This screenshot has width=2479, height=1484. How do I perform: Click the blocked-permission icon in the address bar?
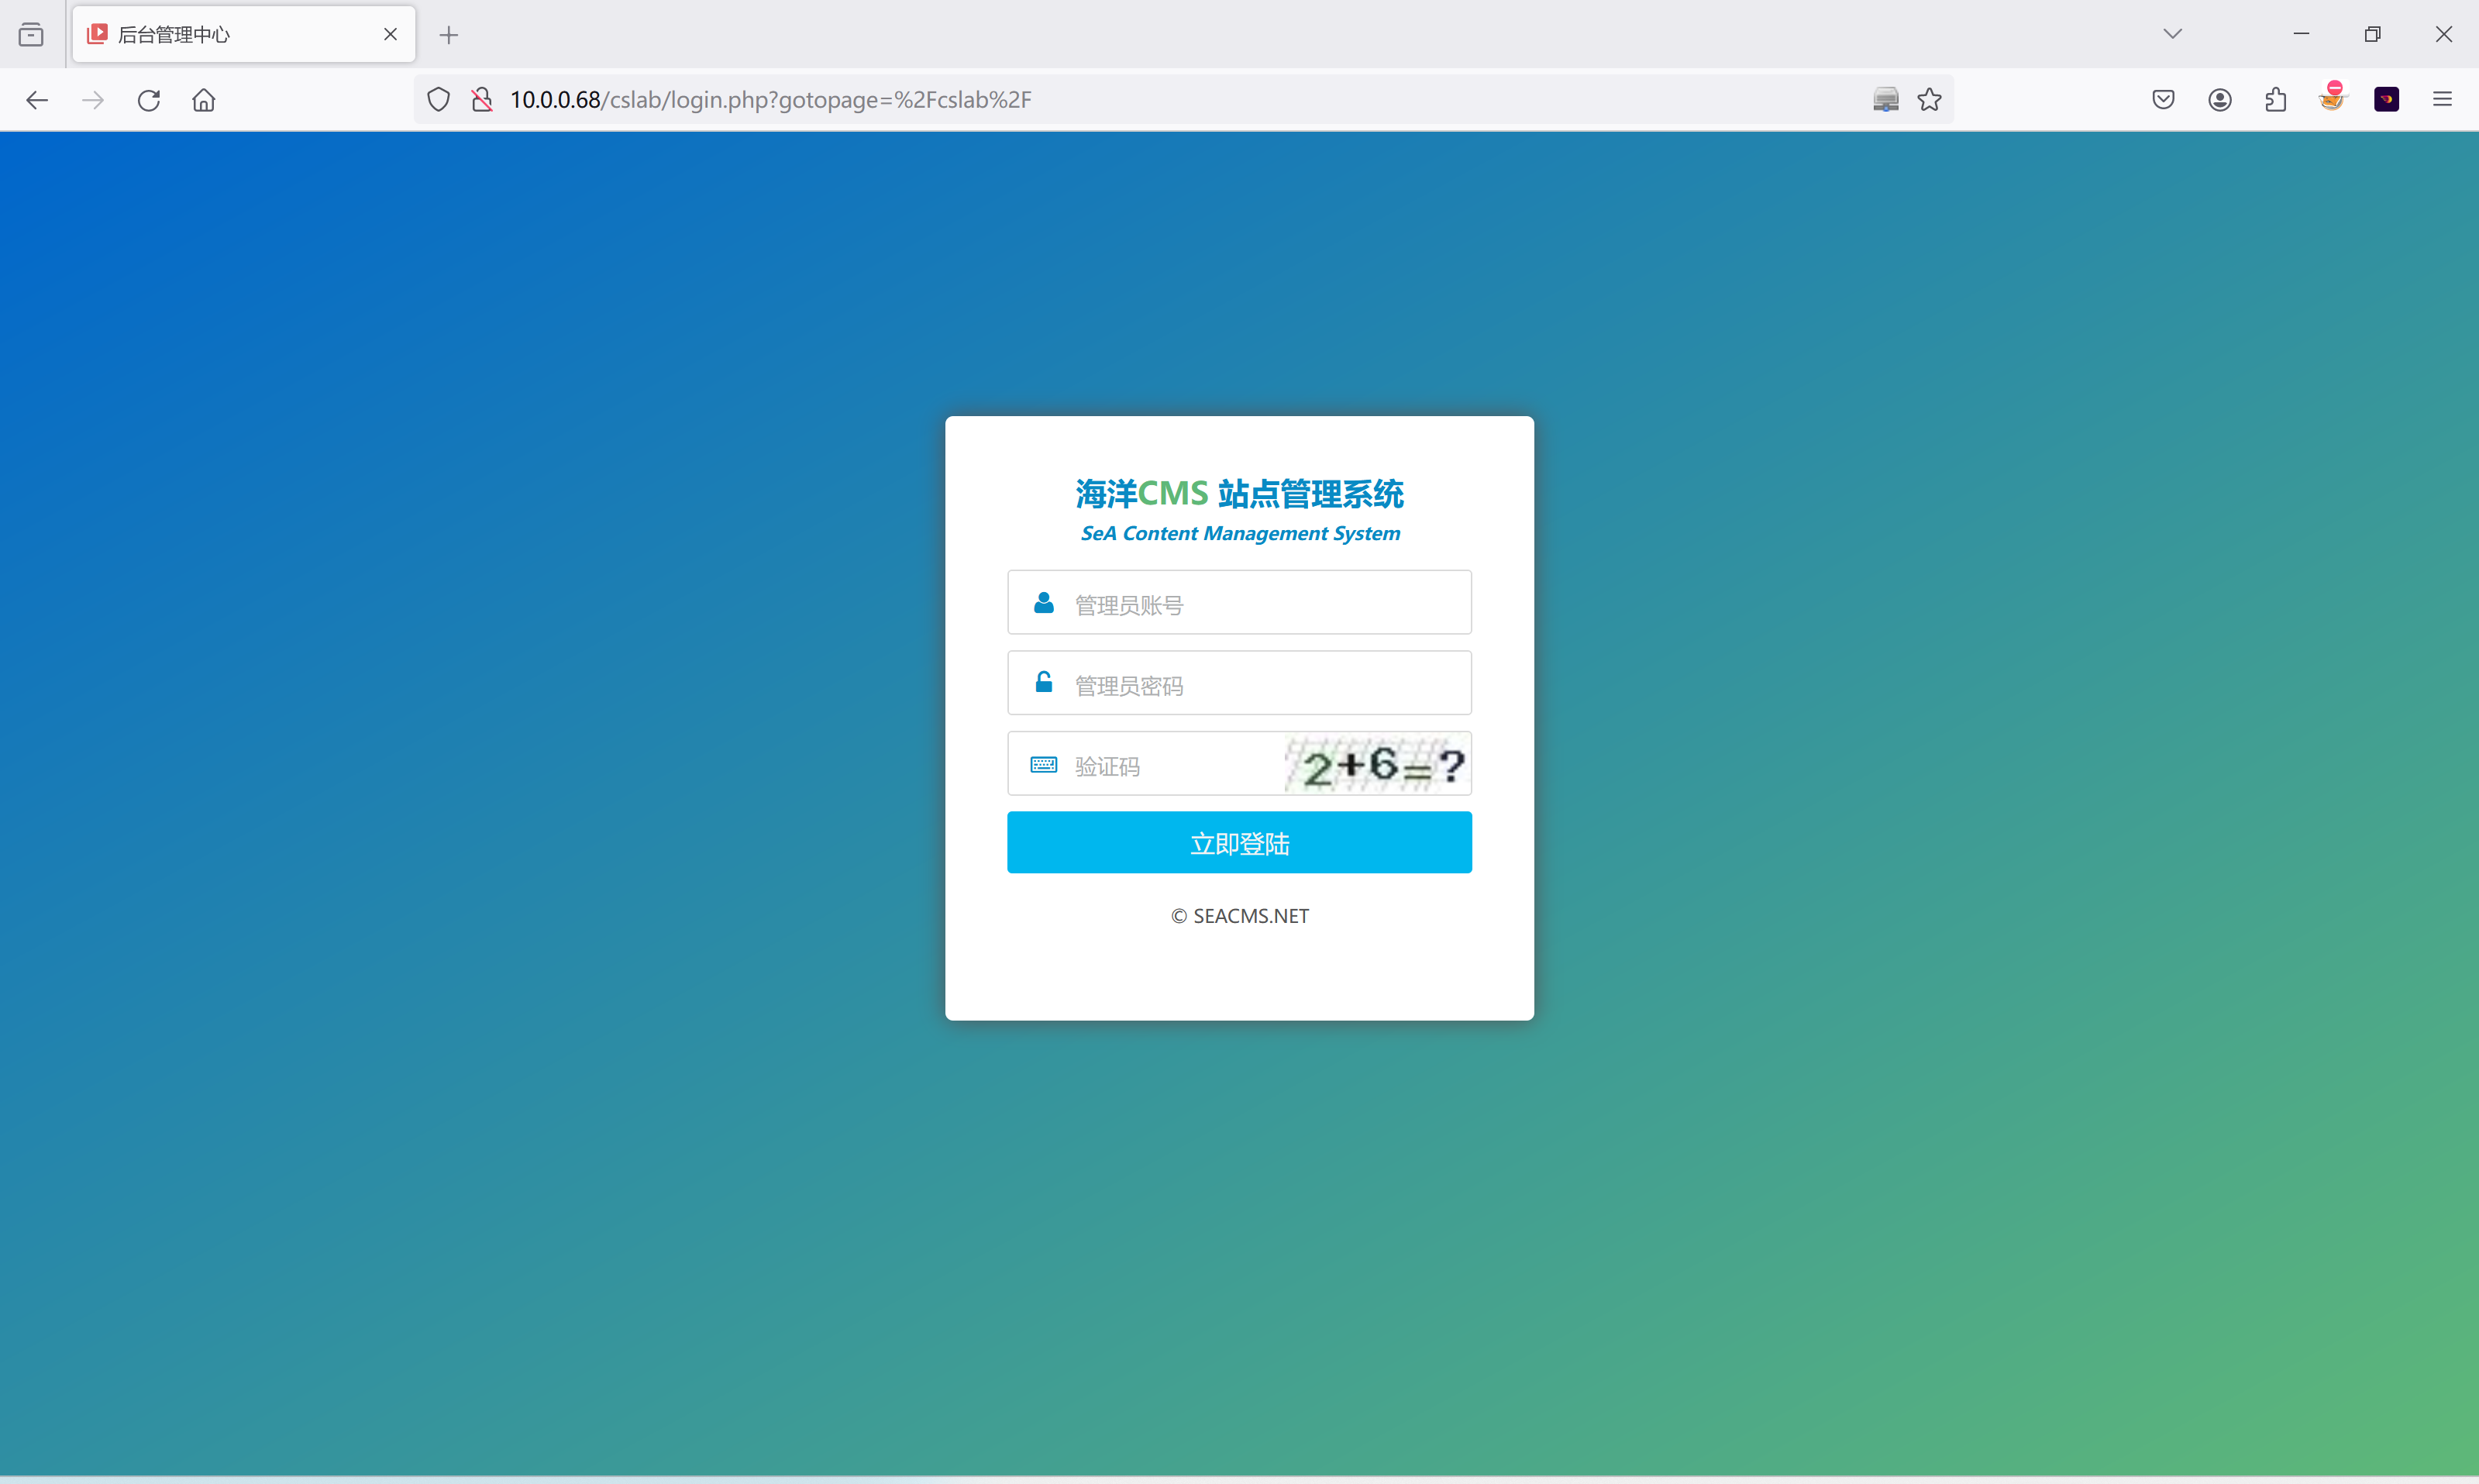(483, 99)
